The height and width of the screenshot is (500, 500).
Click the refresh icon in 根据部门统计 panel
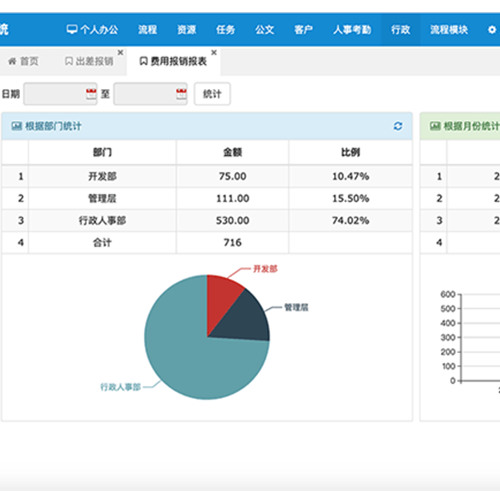[398, 126]
